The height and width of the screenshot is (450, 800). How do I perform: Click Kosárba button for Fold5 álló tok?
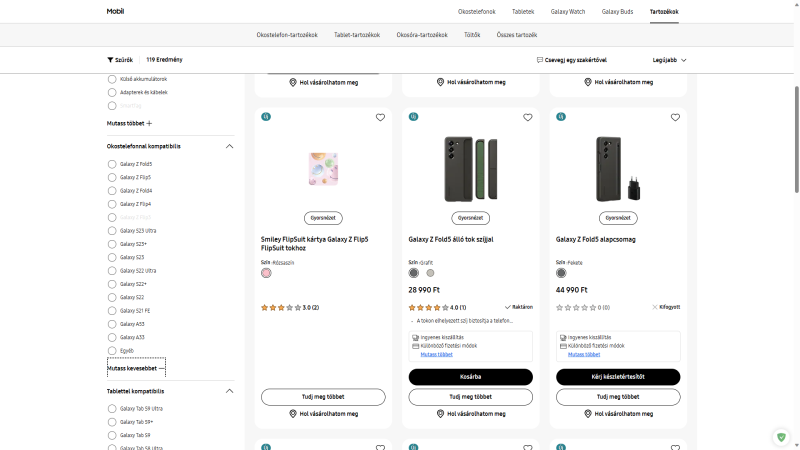tap(470, 377)
